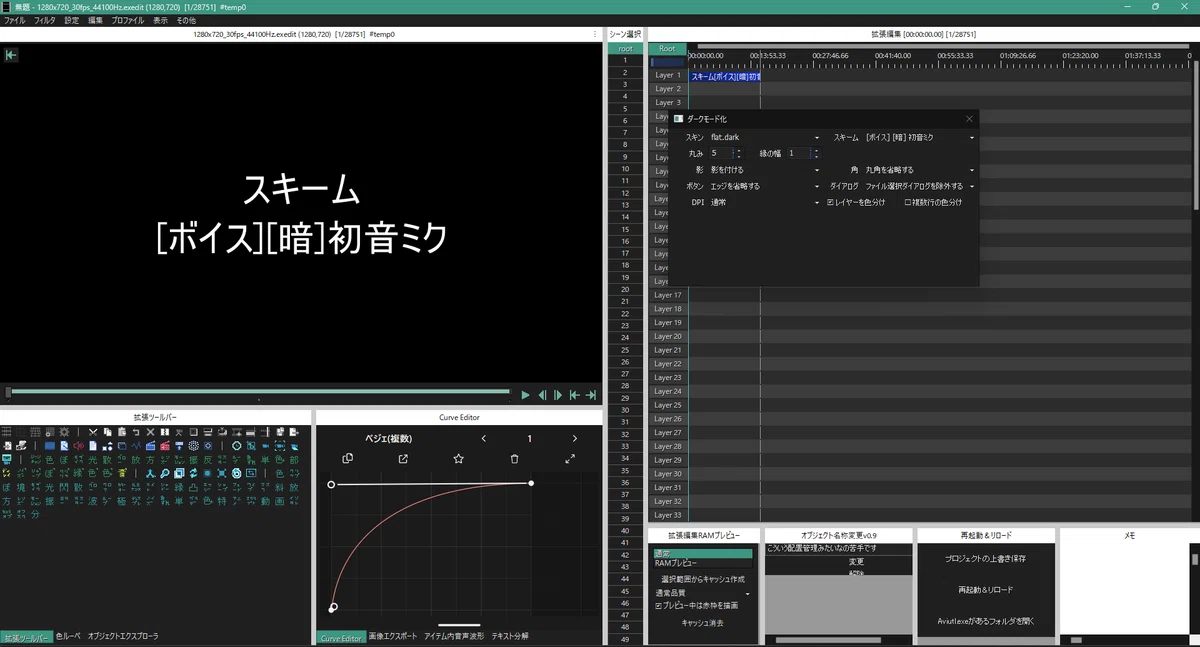The image size is (1200, 647).
Task: Open the 影 dropdown showing 影を付ける
Action: point(764,170)
